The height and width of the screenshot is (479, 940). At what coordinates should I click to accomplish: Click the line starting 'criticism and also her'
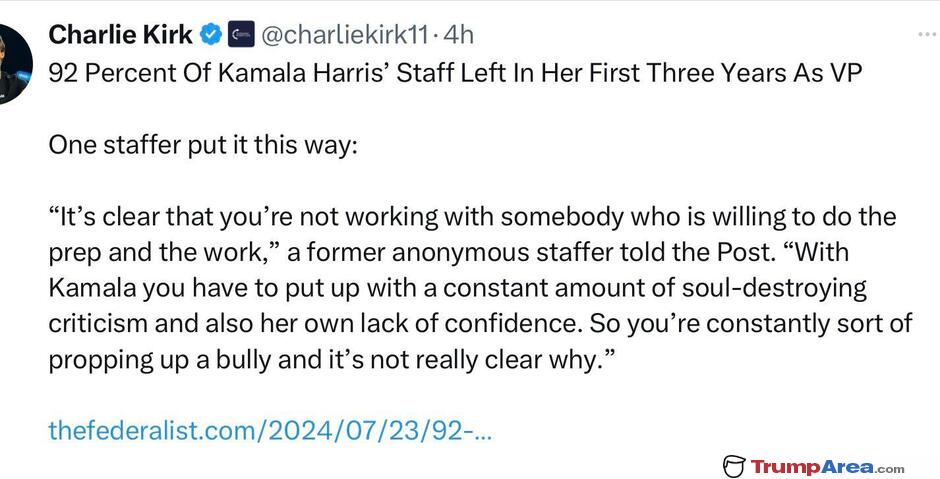(x=480, y=324)
